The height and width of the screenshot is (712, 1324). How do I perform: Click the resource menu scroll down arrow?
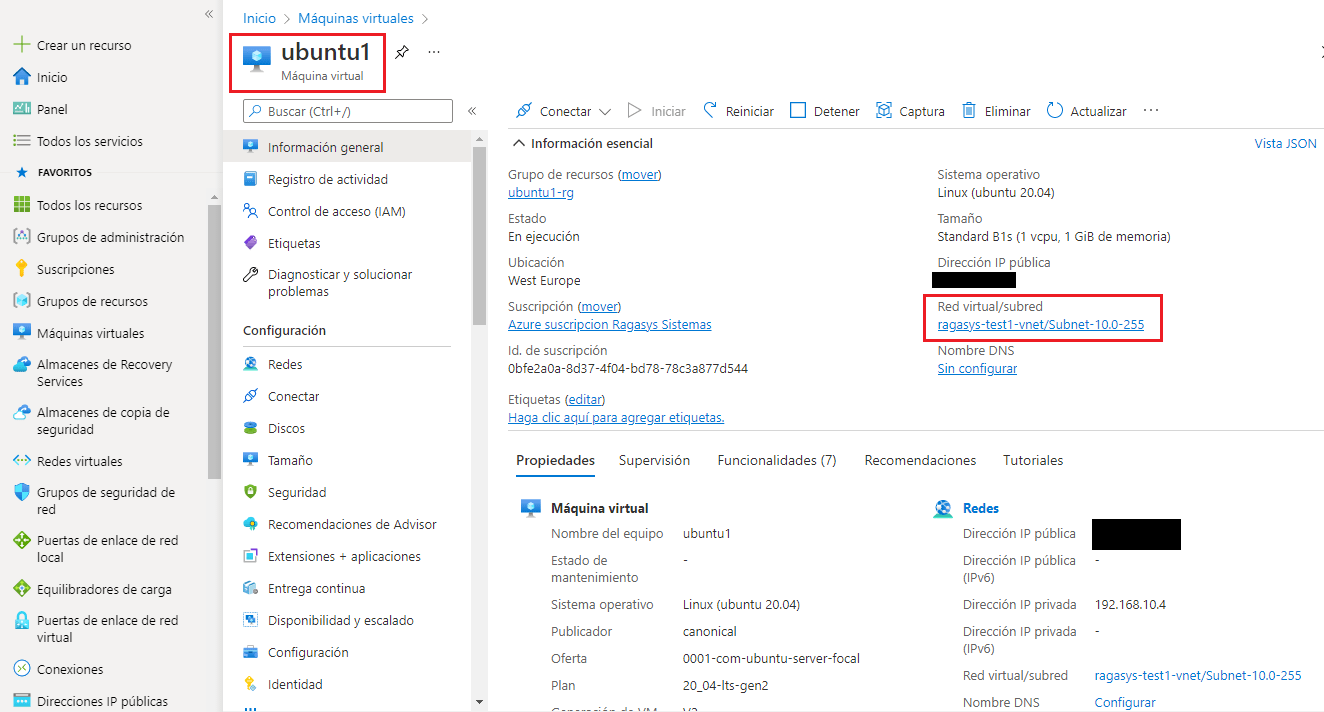(x=479, y=702)
